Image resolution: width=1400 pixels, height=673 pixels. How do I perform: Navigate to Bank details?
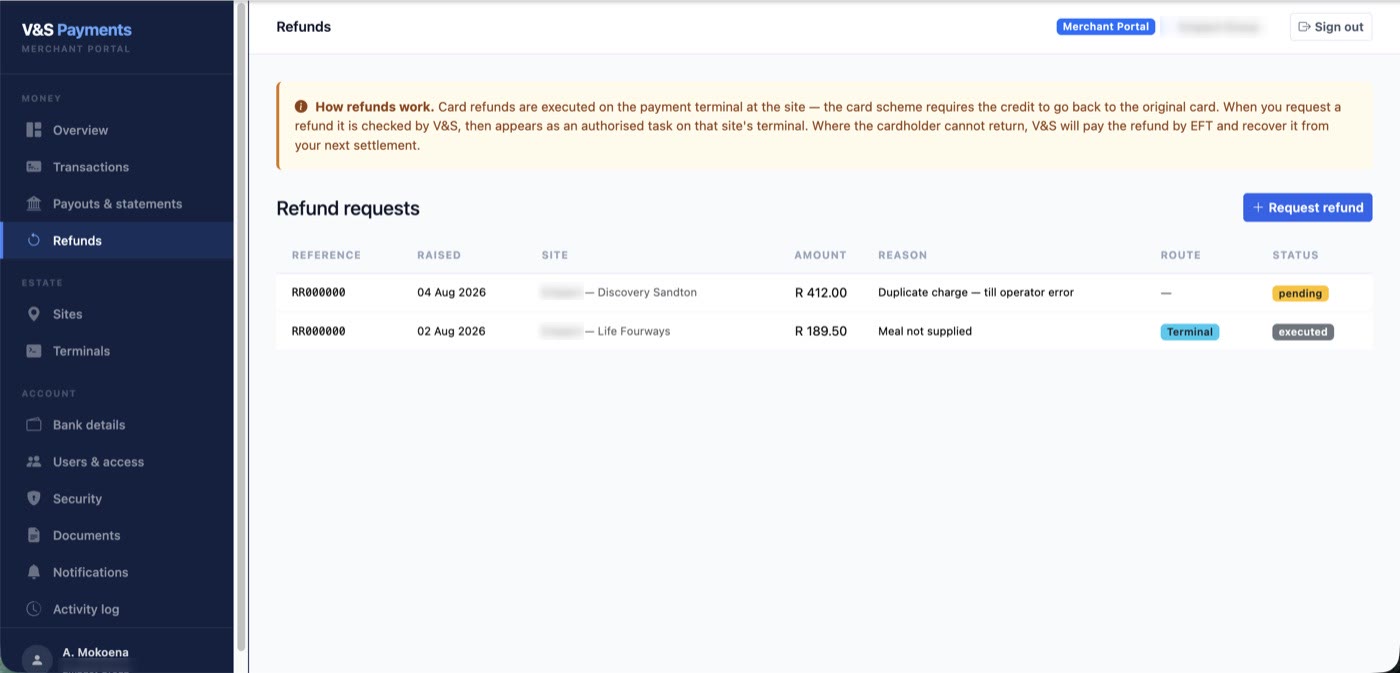(117, 425)
